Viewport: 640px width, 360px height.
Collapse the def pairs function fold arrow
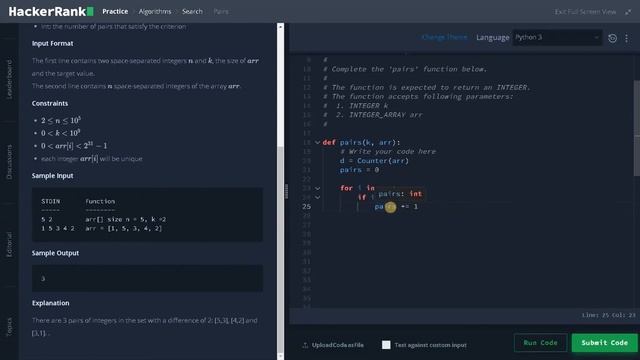pos(317,142)
